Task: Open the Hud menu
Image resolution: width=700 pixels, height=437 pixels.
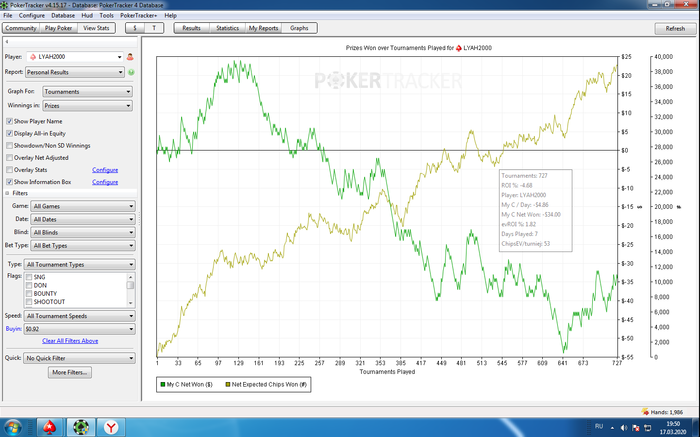Action: (87, 15)
